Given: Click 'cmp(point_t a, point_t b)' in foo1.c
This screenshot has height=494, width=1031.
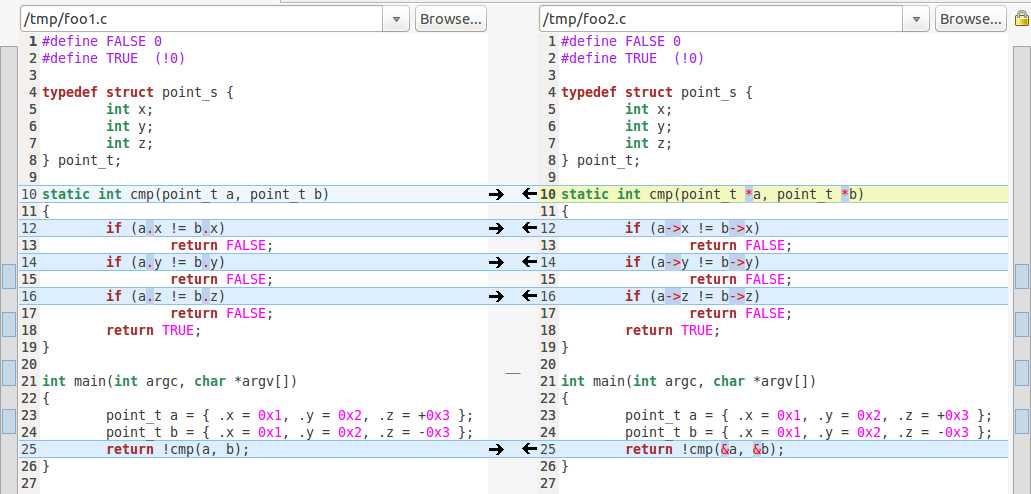Looking at the screenshot, I should coord(229,194).
